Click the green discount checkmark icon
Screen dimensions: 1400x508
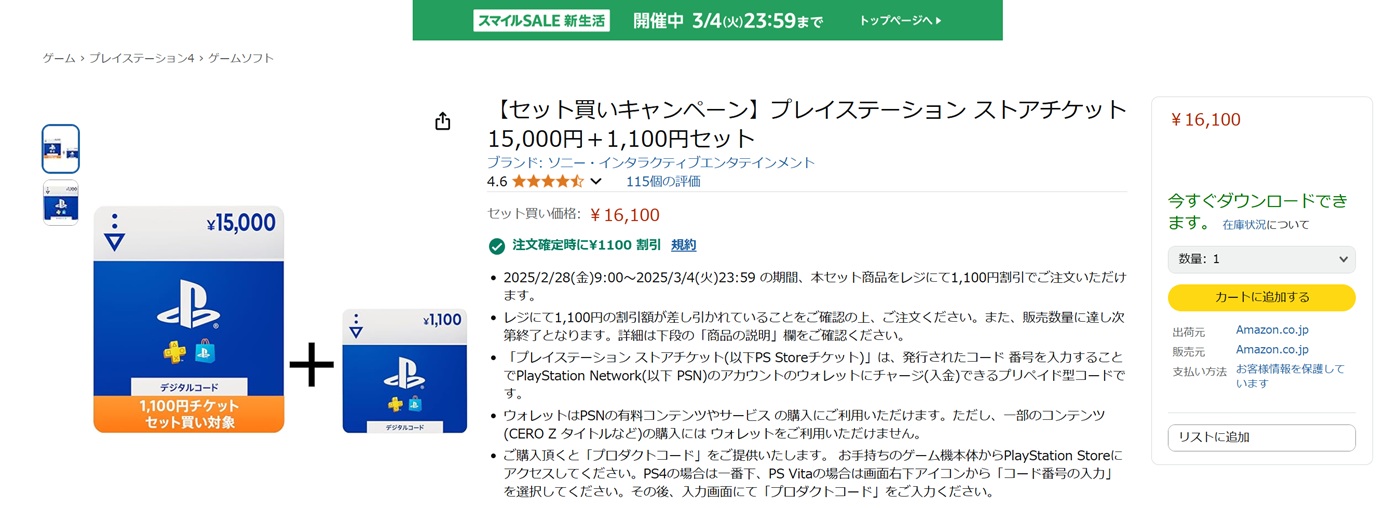[496, 246]
